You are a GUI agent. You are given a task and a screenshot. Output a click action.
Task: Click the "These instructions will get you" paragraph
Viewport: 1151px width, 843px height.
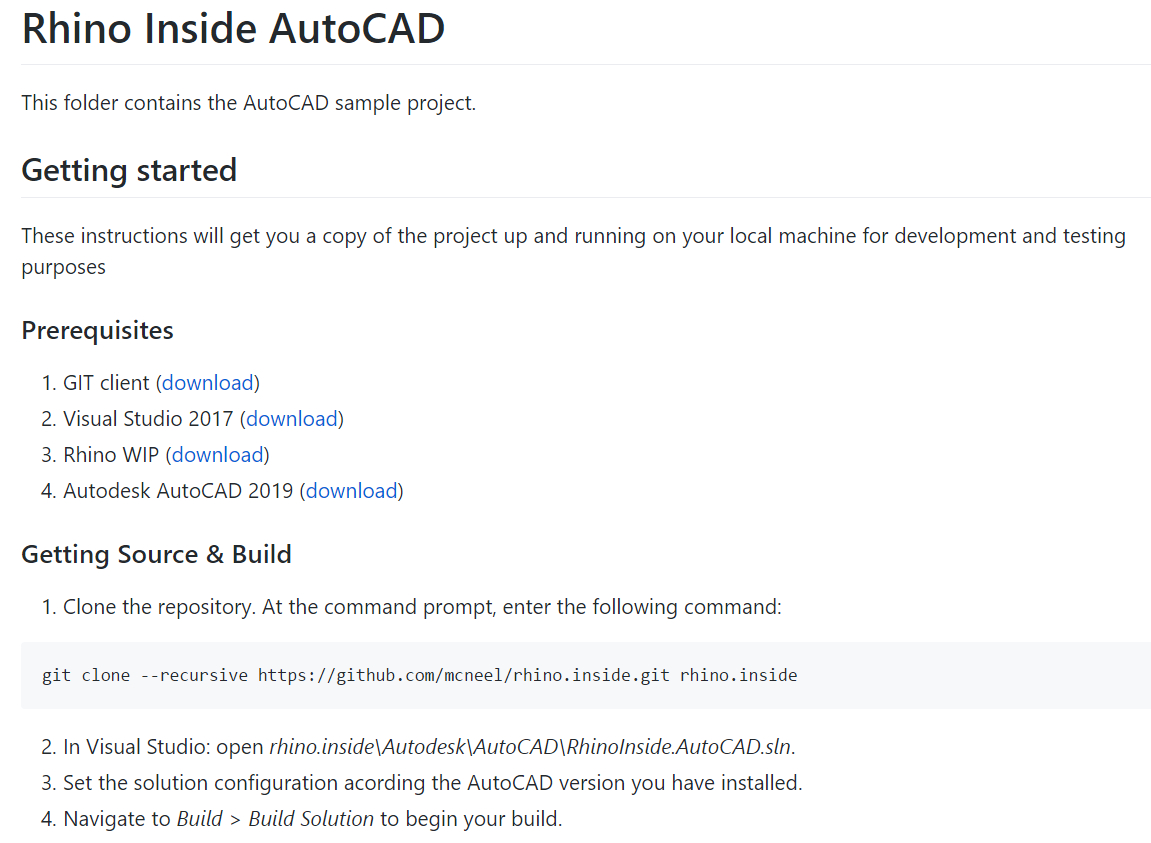[573, 236]
